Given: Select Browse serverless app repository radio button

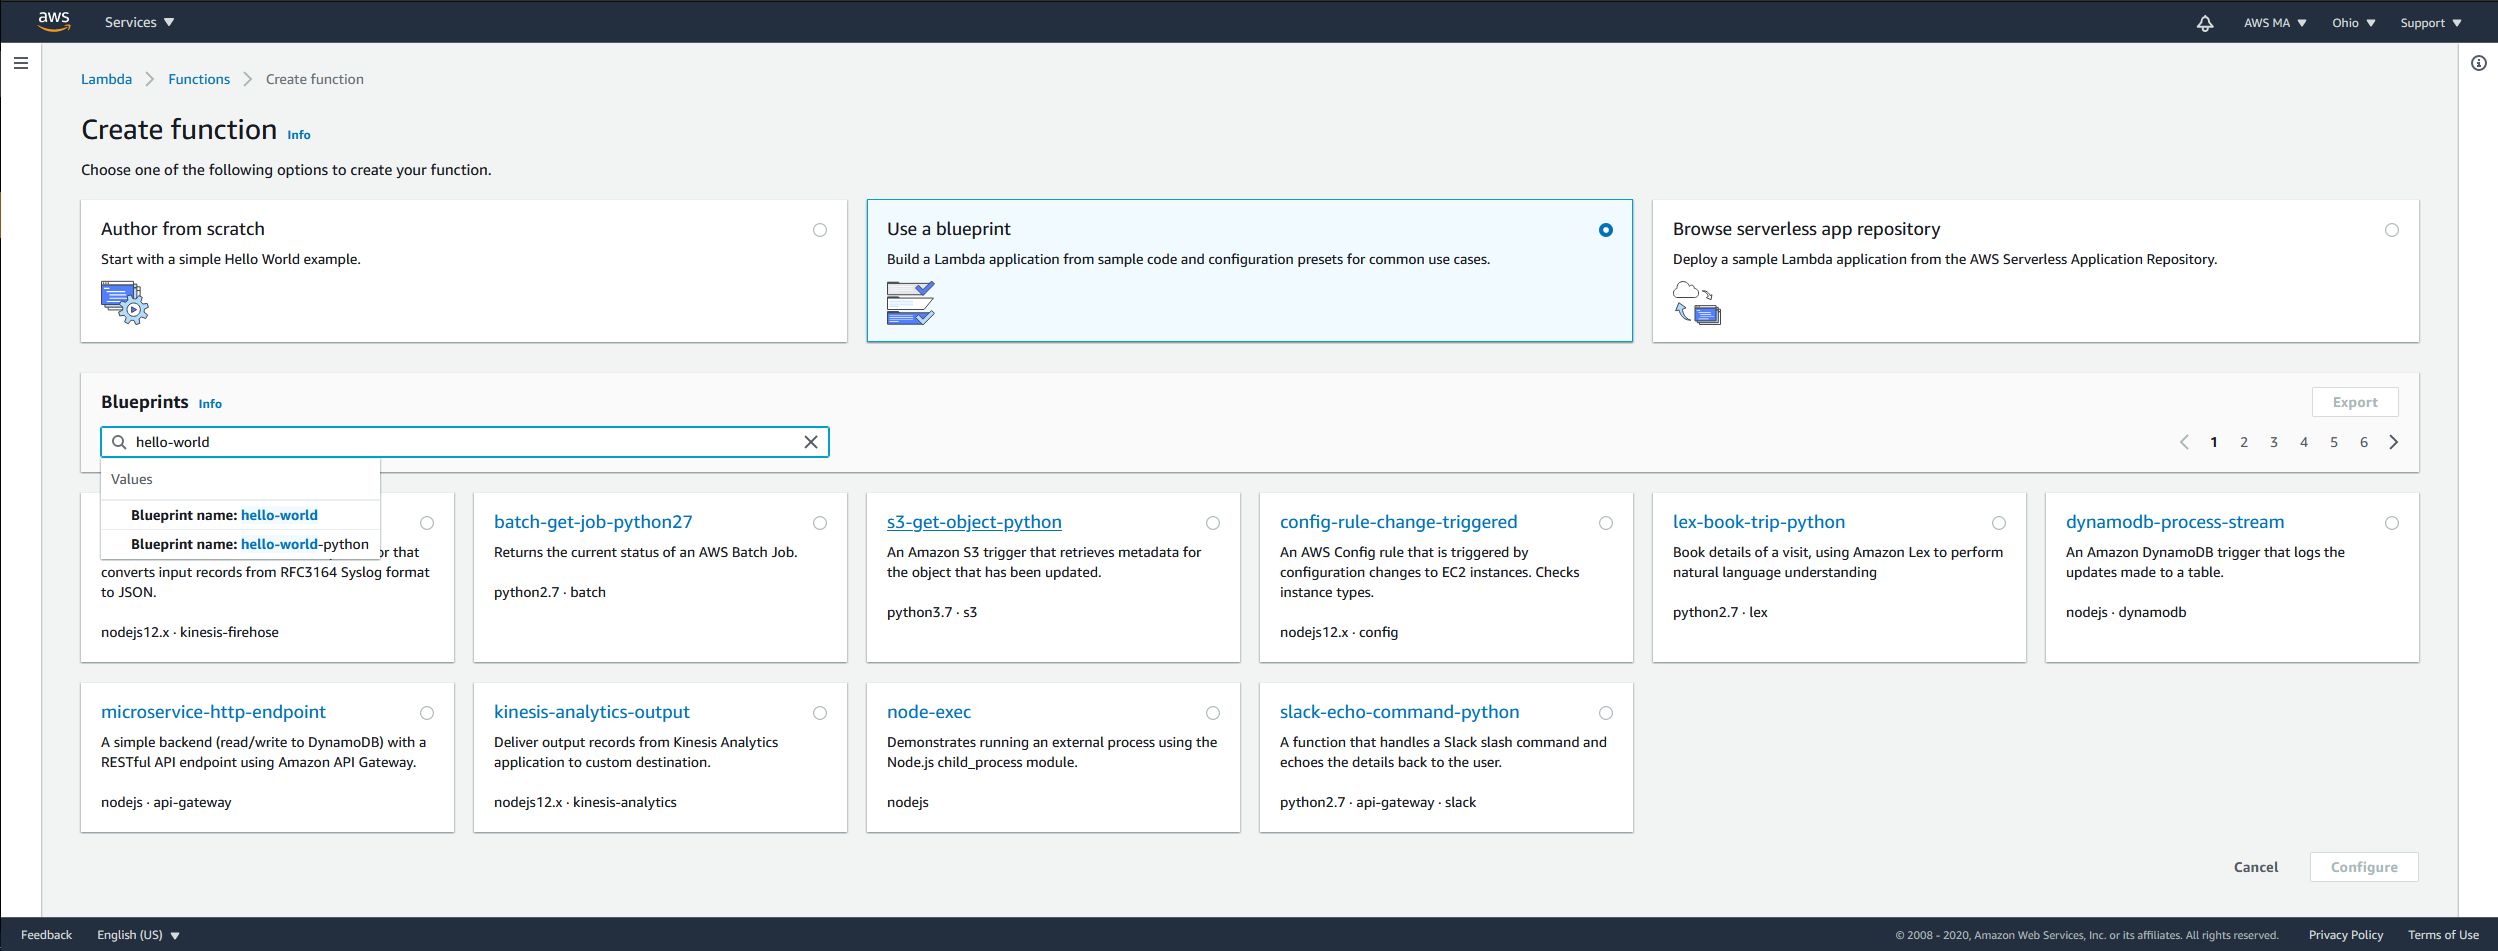Looking at the screenshot, I should [x=2392, y=230].
